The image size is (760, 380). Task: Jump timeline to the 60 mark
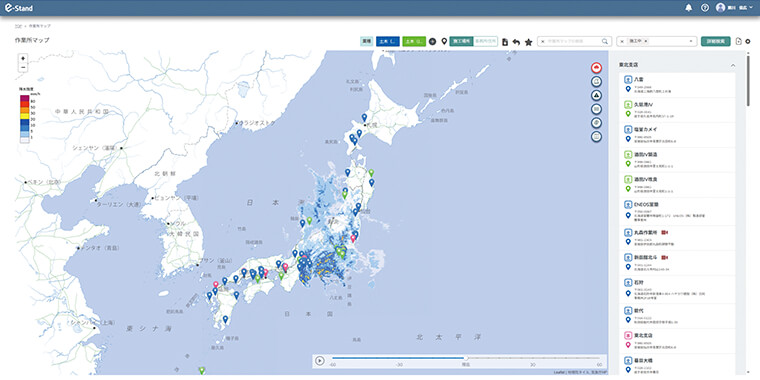click(599, 364)
